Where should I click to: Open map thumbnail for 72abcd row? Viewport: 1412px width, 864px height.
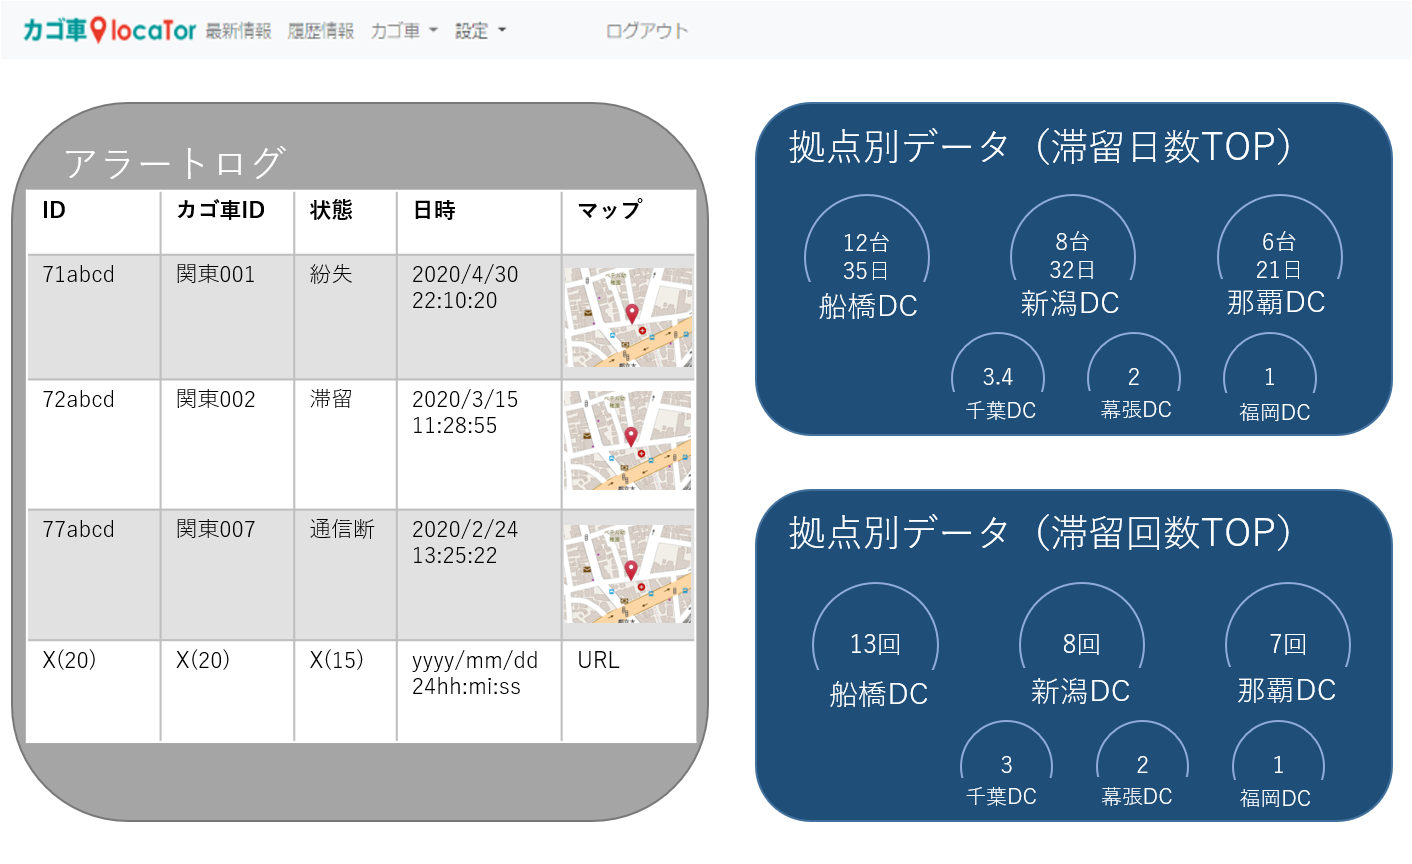[x=628, y=440]
